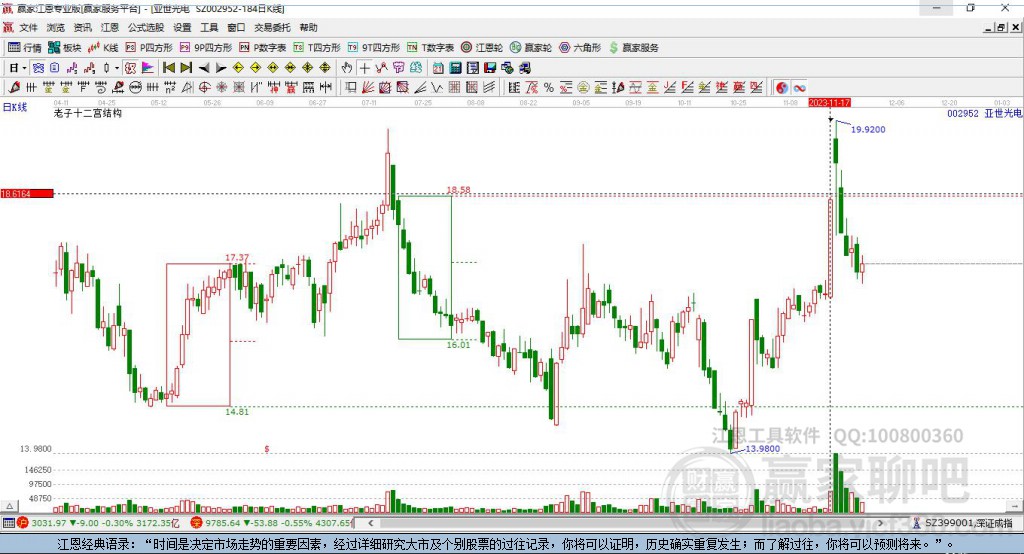Image resolution: width=1024 pixels, height=554 pixels.
Task: Click the 13.9800 low price label
Action: 763,449
